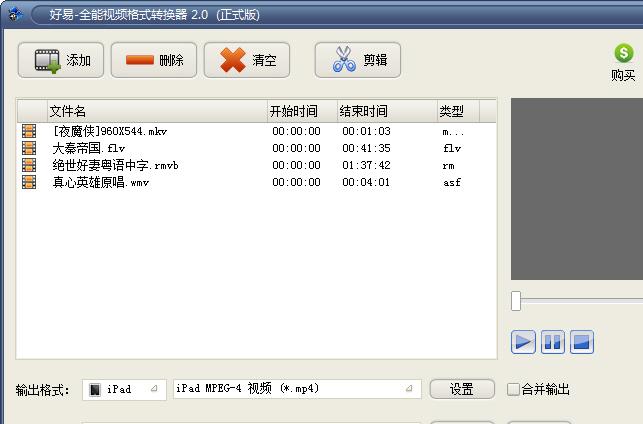643x424 pixels.
Task: Click the film icon beside 真心英雄原唱.wmv
Action: coord(30,182)
